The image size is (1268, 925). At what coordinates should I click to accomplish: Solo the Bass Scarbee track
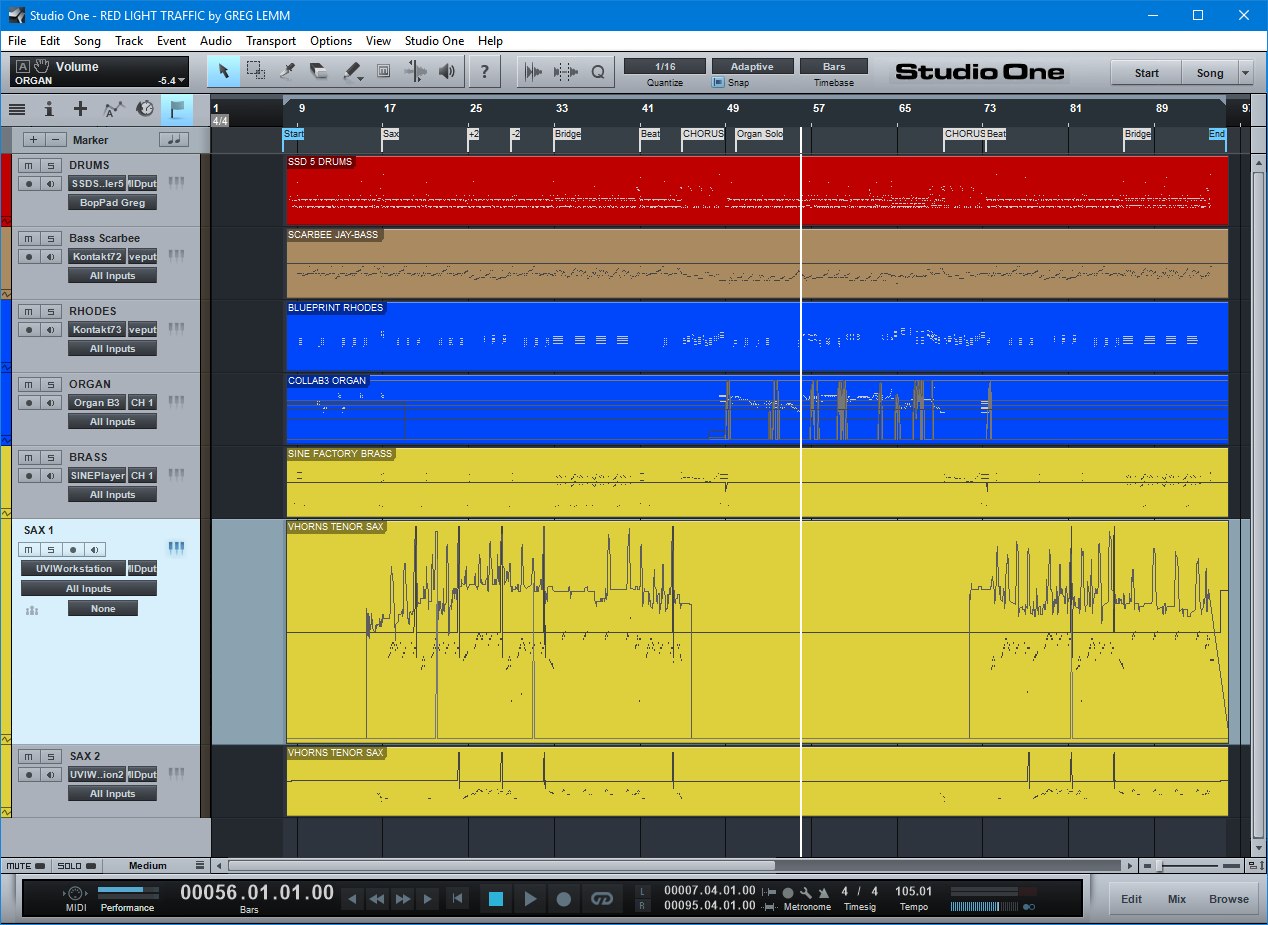(50, 238)
